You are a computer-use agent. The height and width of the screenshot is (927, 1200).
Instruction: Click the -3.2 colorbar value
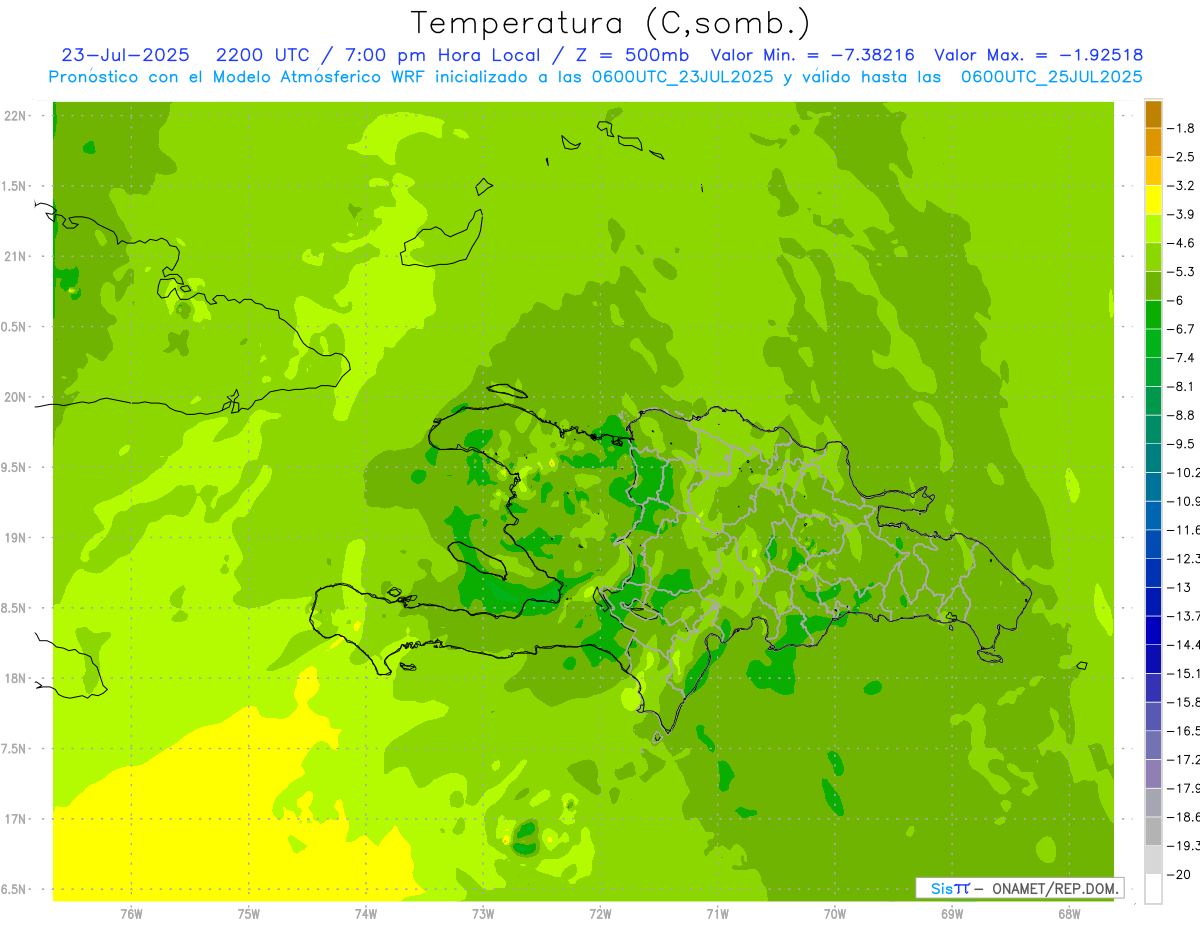click(x=1181, y=186)
